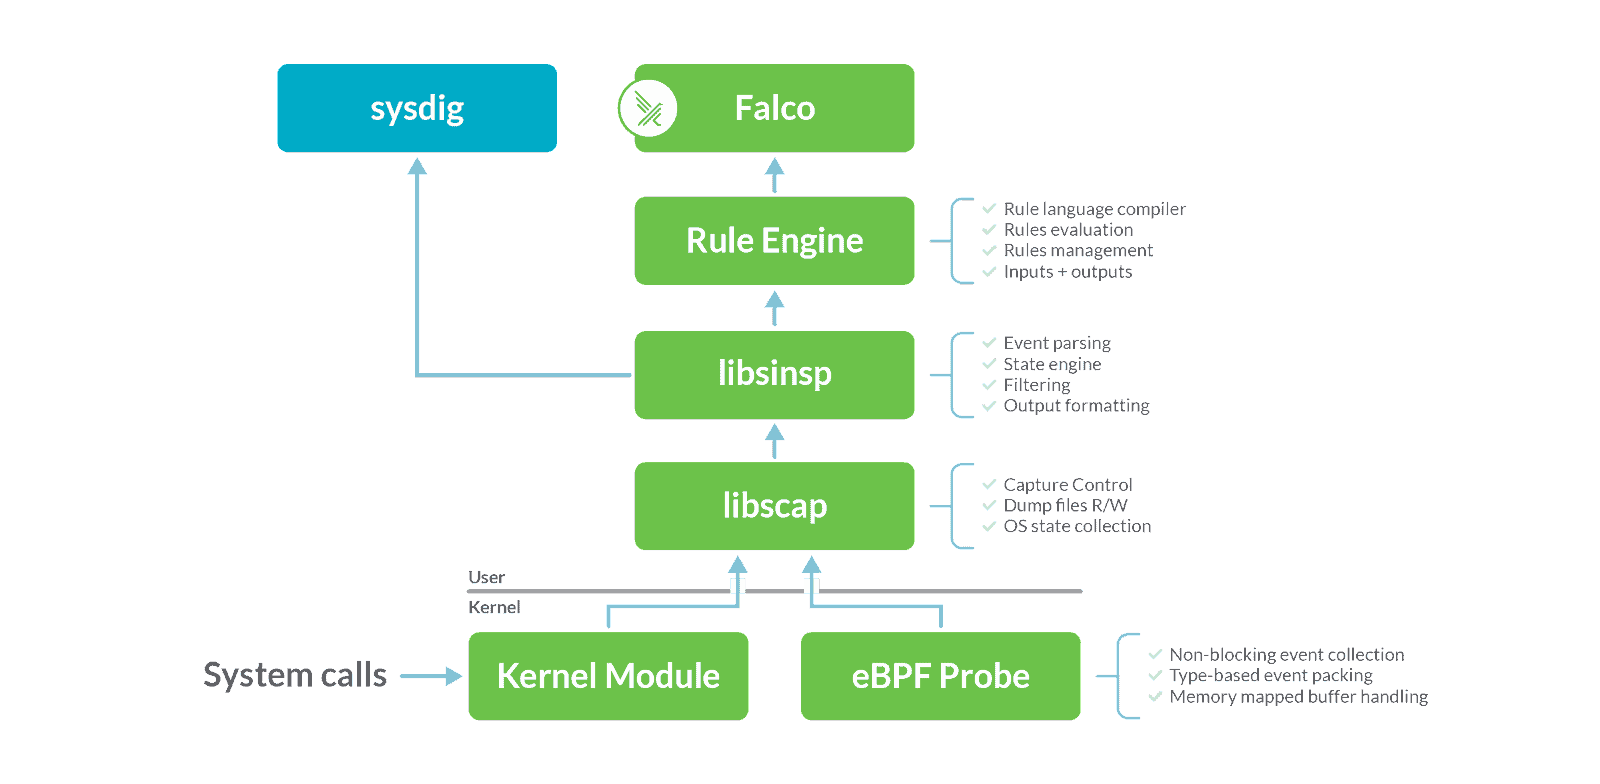1600x784 pixels.
Task: Click 'Rule language compiler' text
Action: pos(1095,209)
